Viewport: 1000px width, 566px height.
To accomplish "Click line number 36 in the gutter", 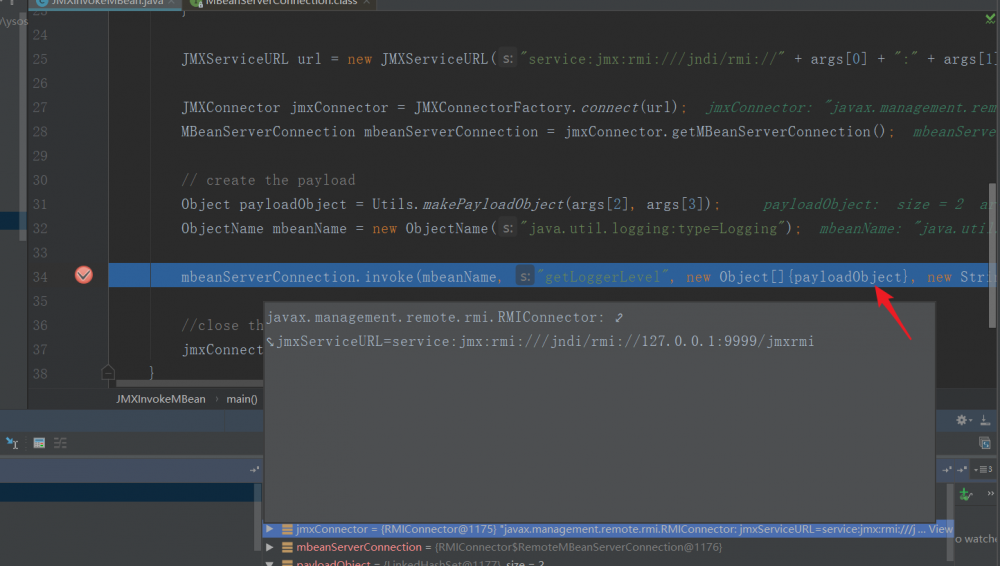I will 40,325.
